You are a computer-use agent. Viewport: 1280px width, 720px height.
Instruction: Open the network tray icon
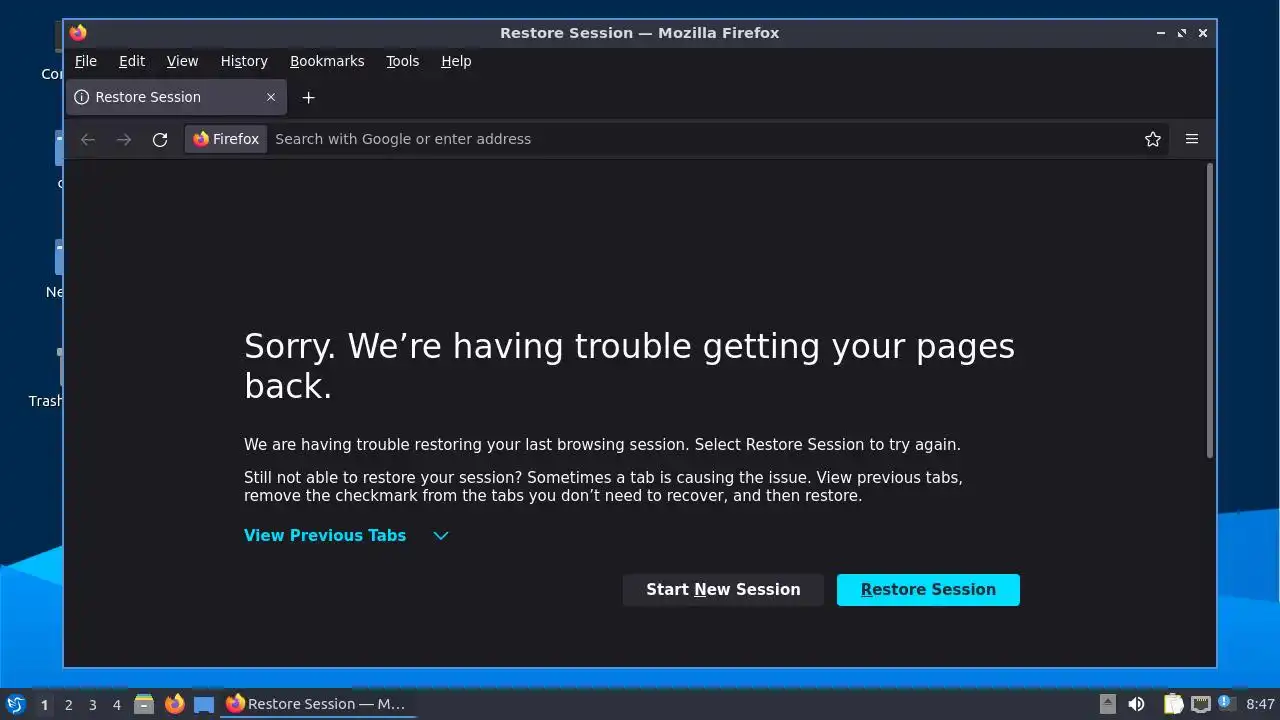click(1200, 704)
